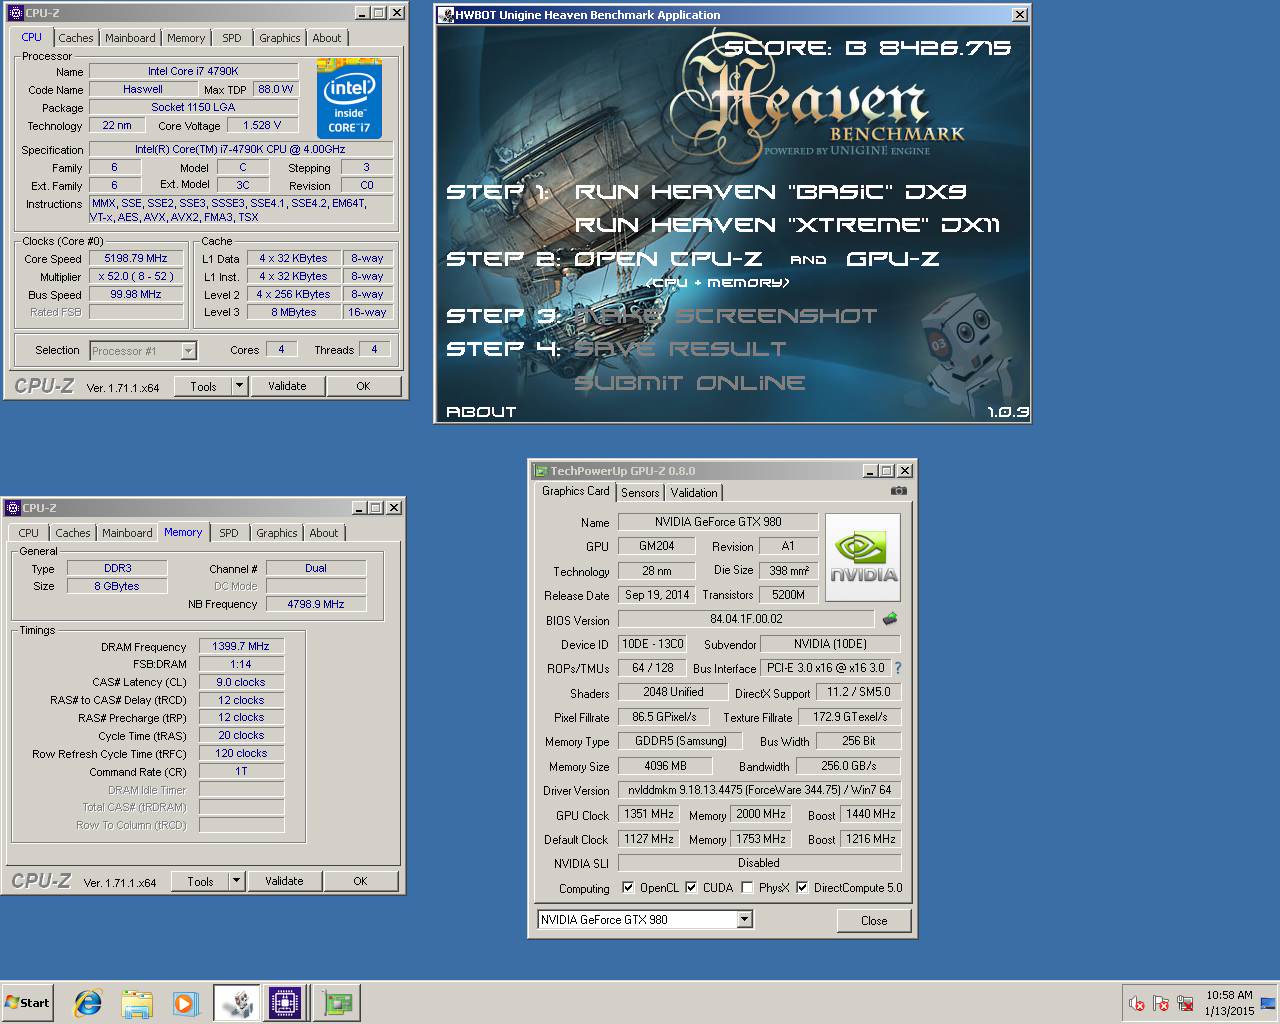Click Run Heaven "Xtreme" DX11
This screenshot has height=1024, width=1280.
pyautogui.click(x=787, y=225)
